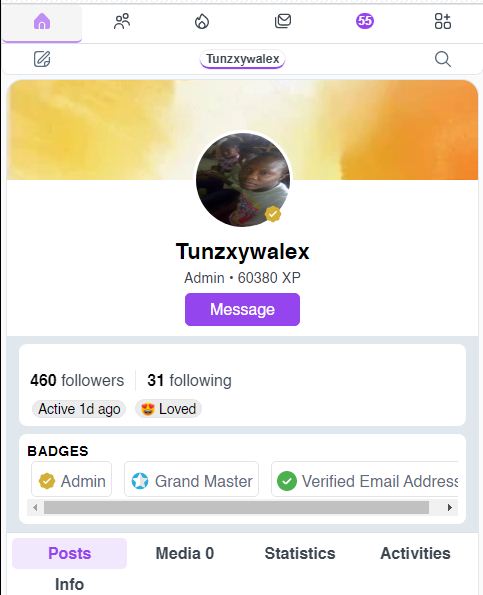The image size is (483, 595).
Task: Open the trending flame icon
Action: (x=202, y=22)
